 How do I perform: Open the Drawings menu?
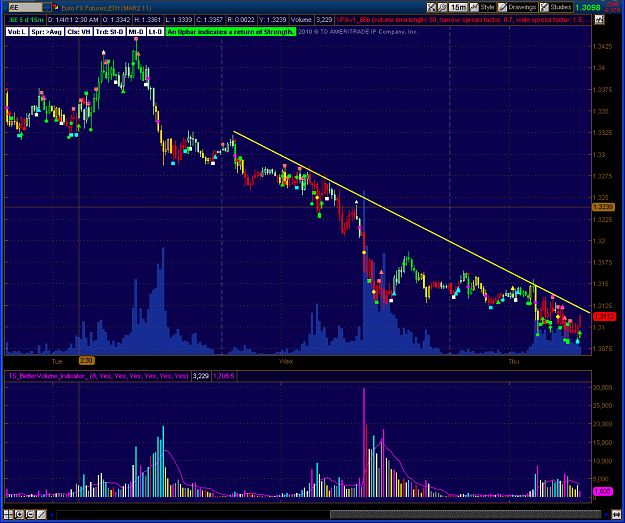pos(517,7)
